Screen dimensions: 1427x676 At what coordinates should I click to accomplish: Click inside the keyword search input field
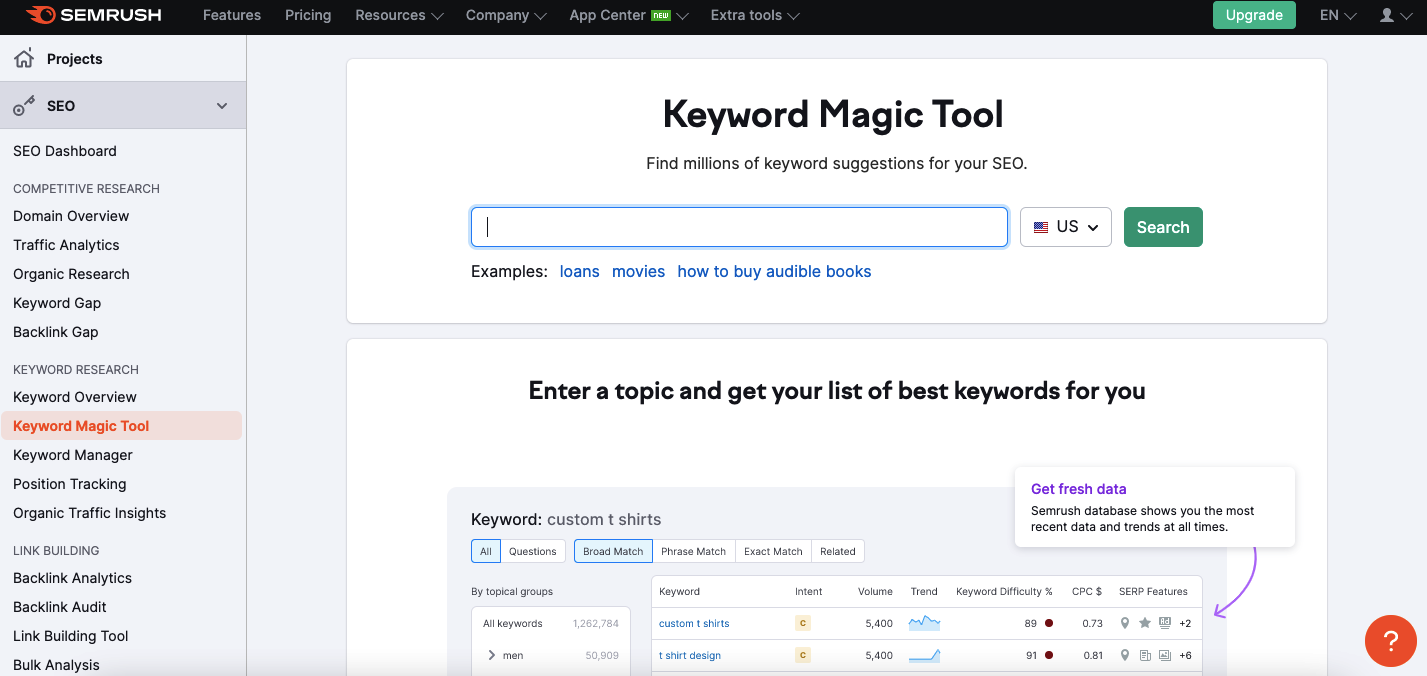click(738, 227)
